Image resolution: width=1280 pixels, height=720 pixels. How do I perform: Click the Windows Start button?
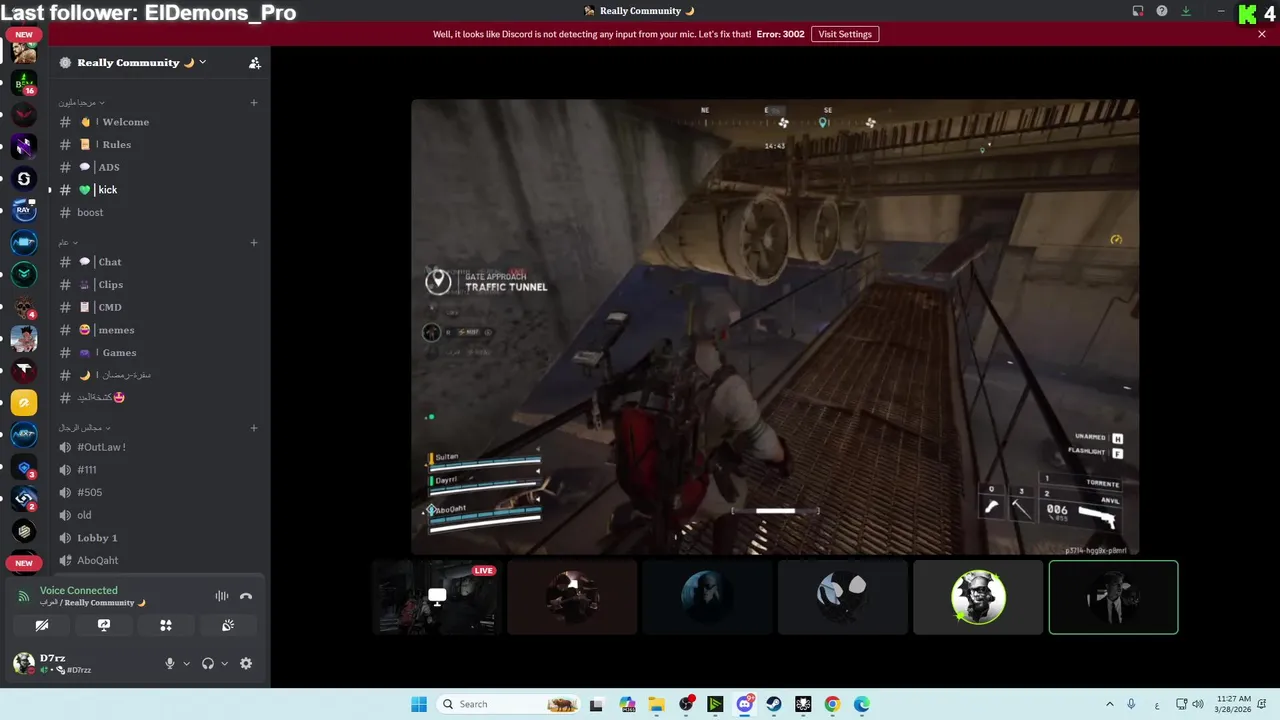(x=419, y=704)
